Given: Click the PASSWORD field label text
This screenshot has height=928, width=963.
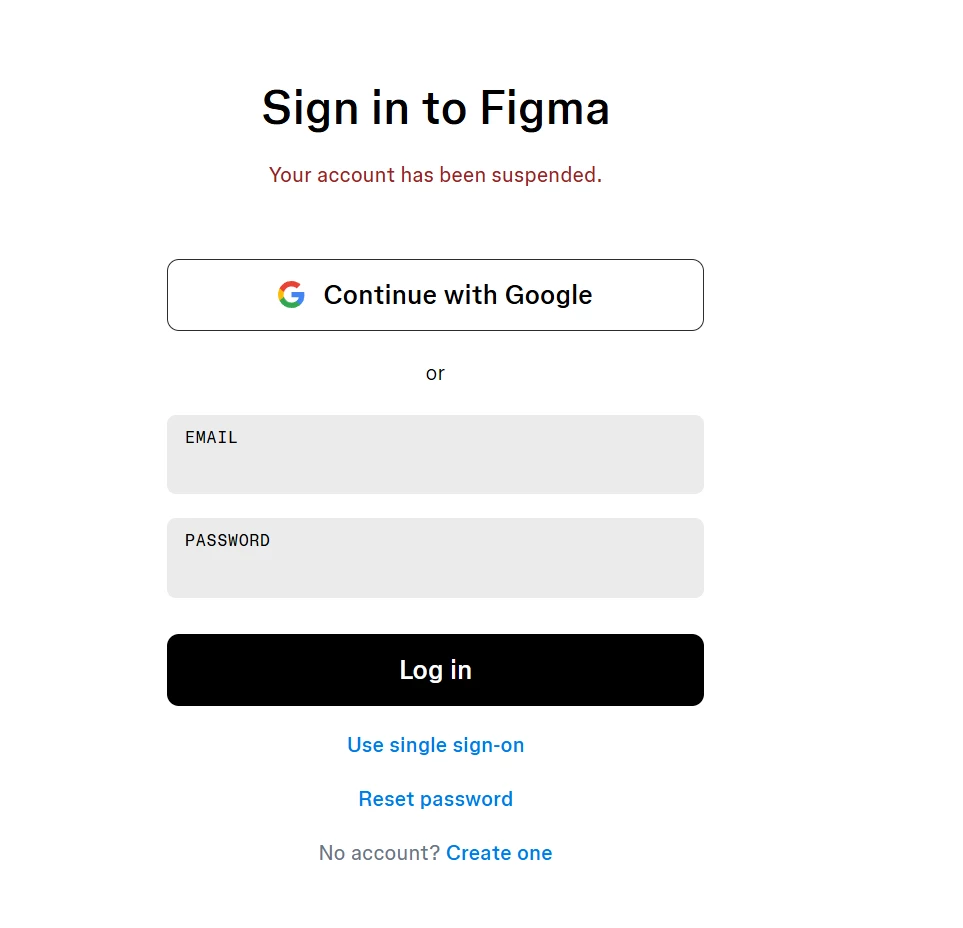Looking at the screenshot, I should [x=227, y=540].
